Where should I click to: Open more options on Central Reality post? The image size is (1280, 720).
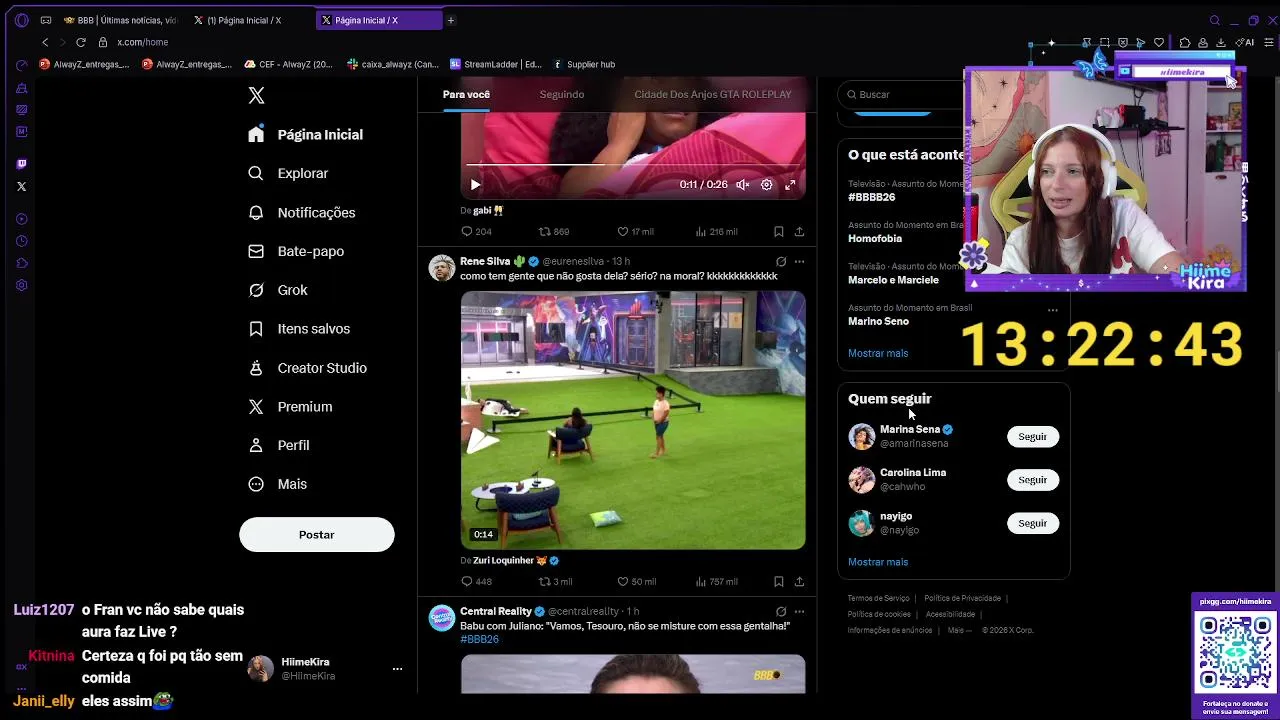click(799, 611)
